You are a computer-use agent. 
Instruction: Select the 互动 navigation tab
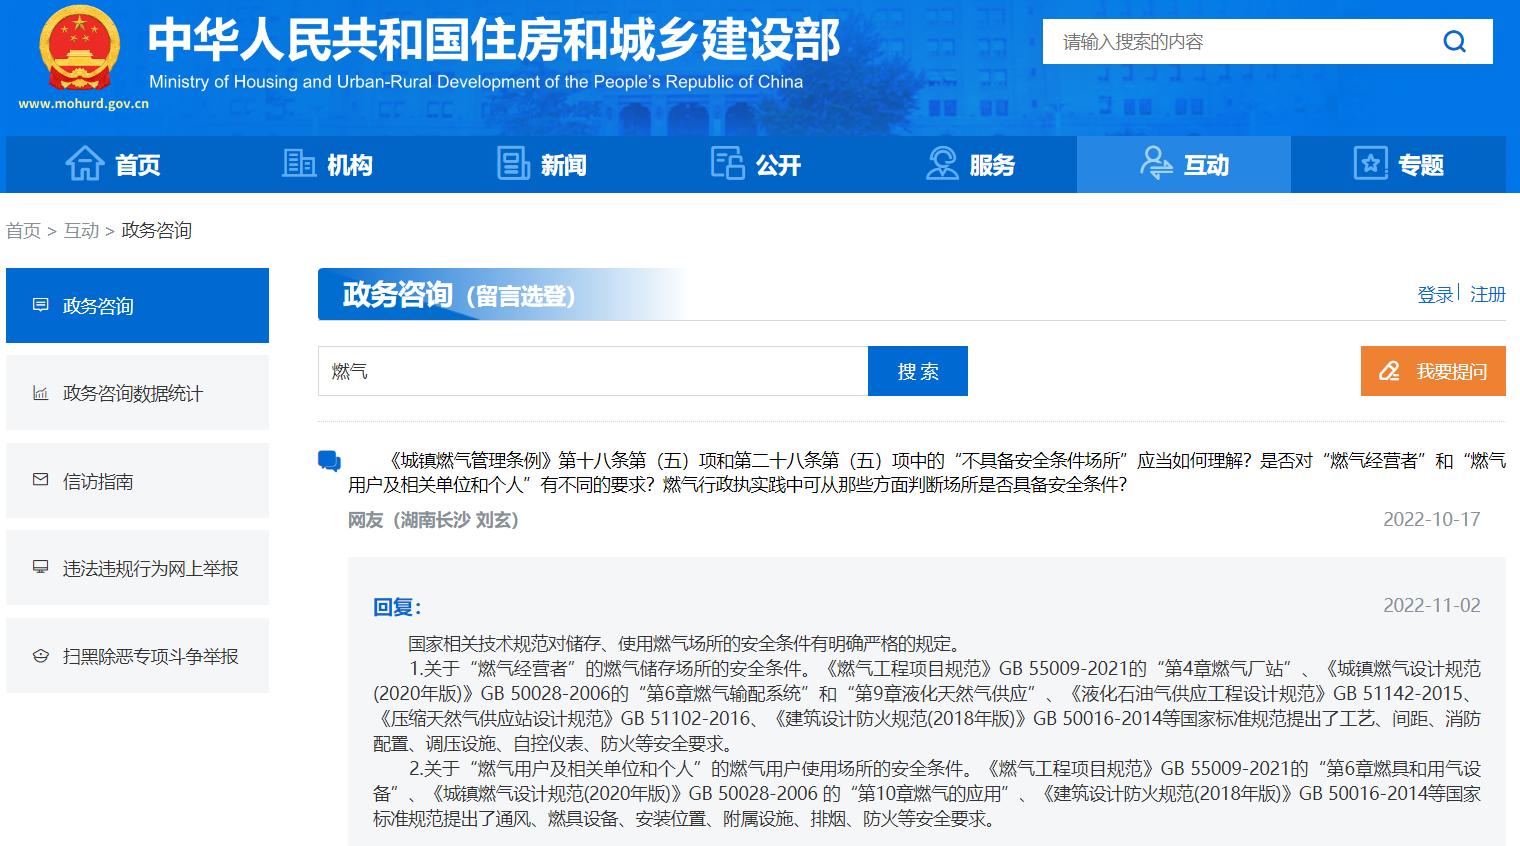(1184, 164)
